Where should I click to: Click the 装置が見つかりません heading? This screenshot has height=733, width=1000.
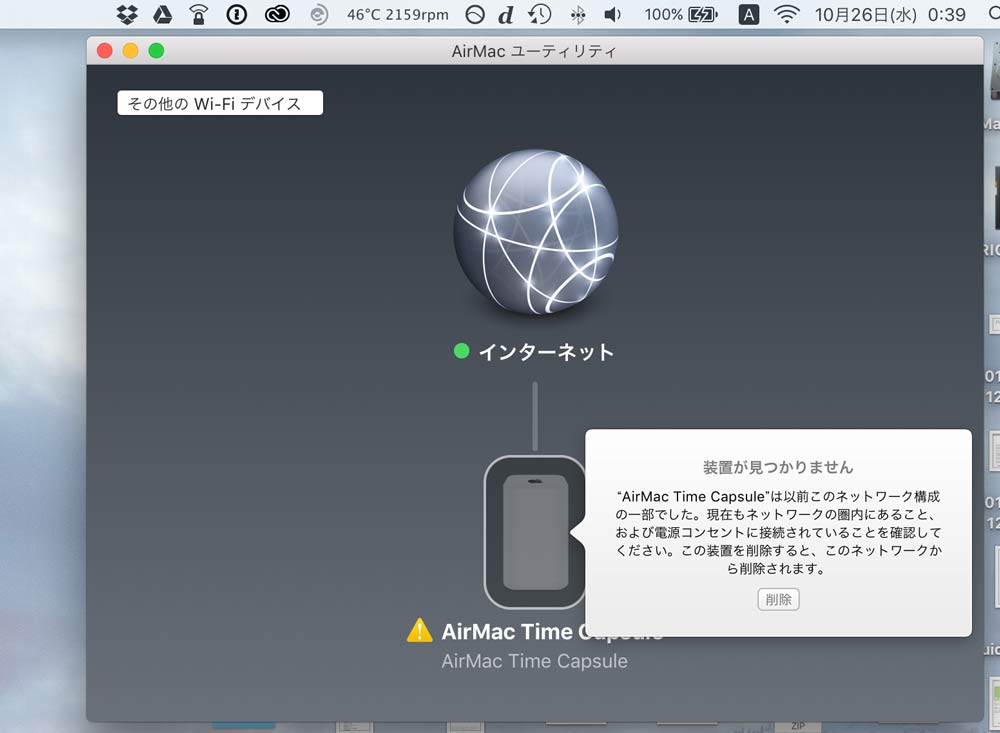778,467
